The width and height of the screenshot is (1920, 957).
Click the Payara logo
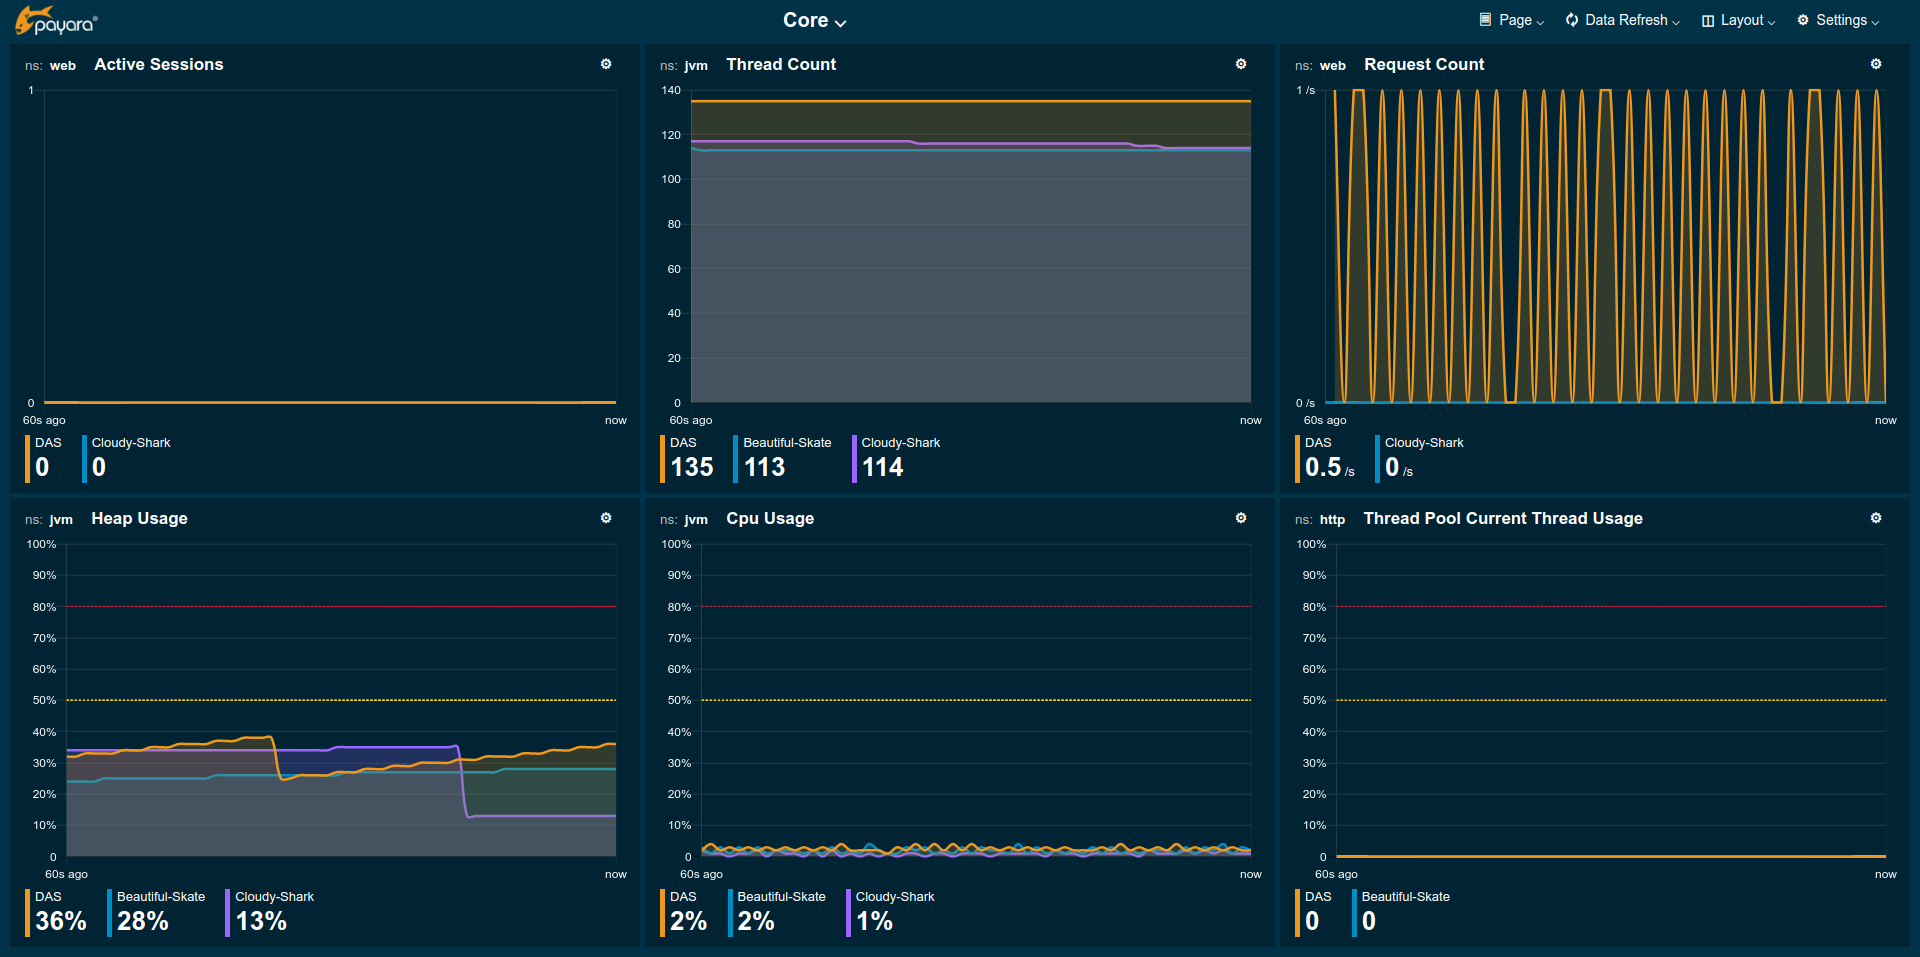(x=57, y=21)
